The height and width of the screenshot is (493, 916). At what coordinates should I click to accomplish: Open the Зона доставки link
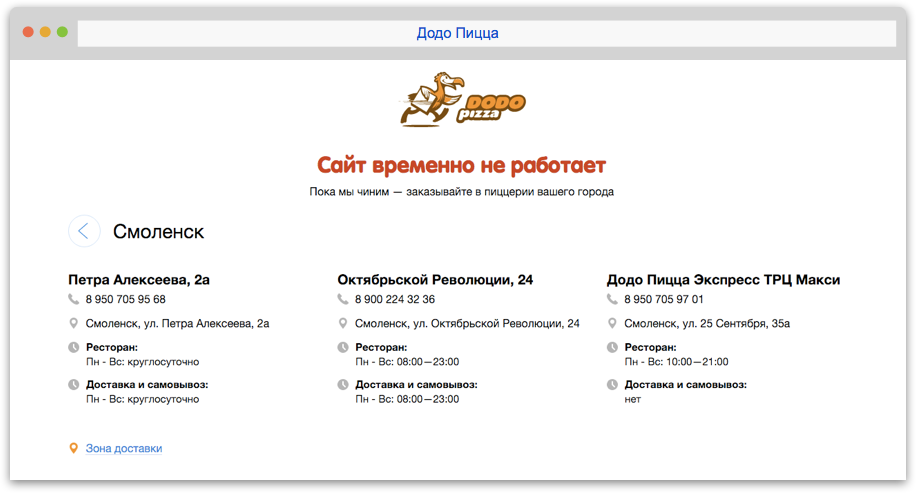[x=124, y=448]
